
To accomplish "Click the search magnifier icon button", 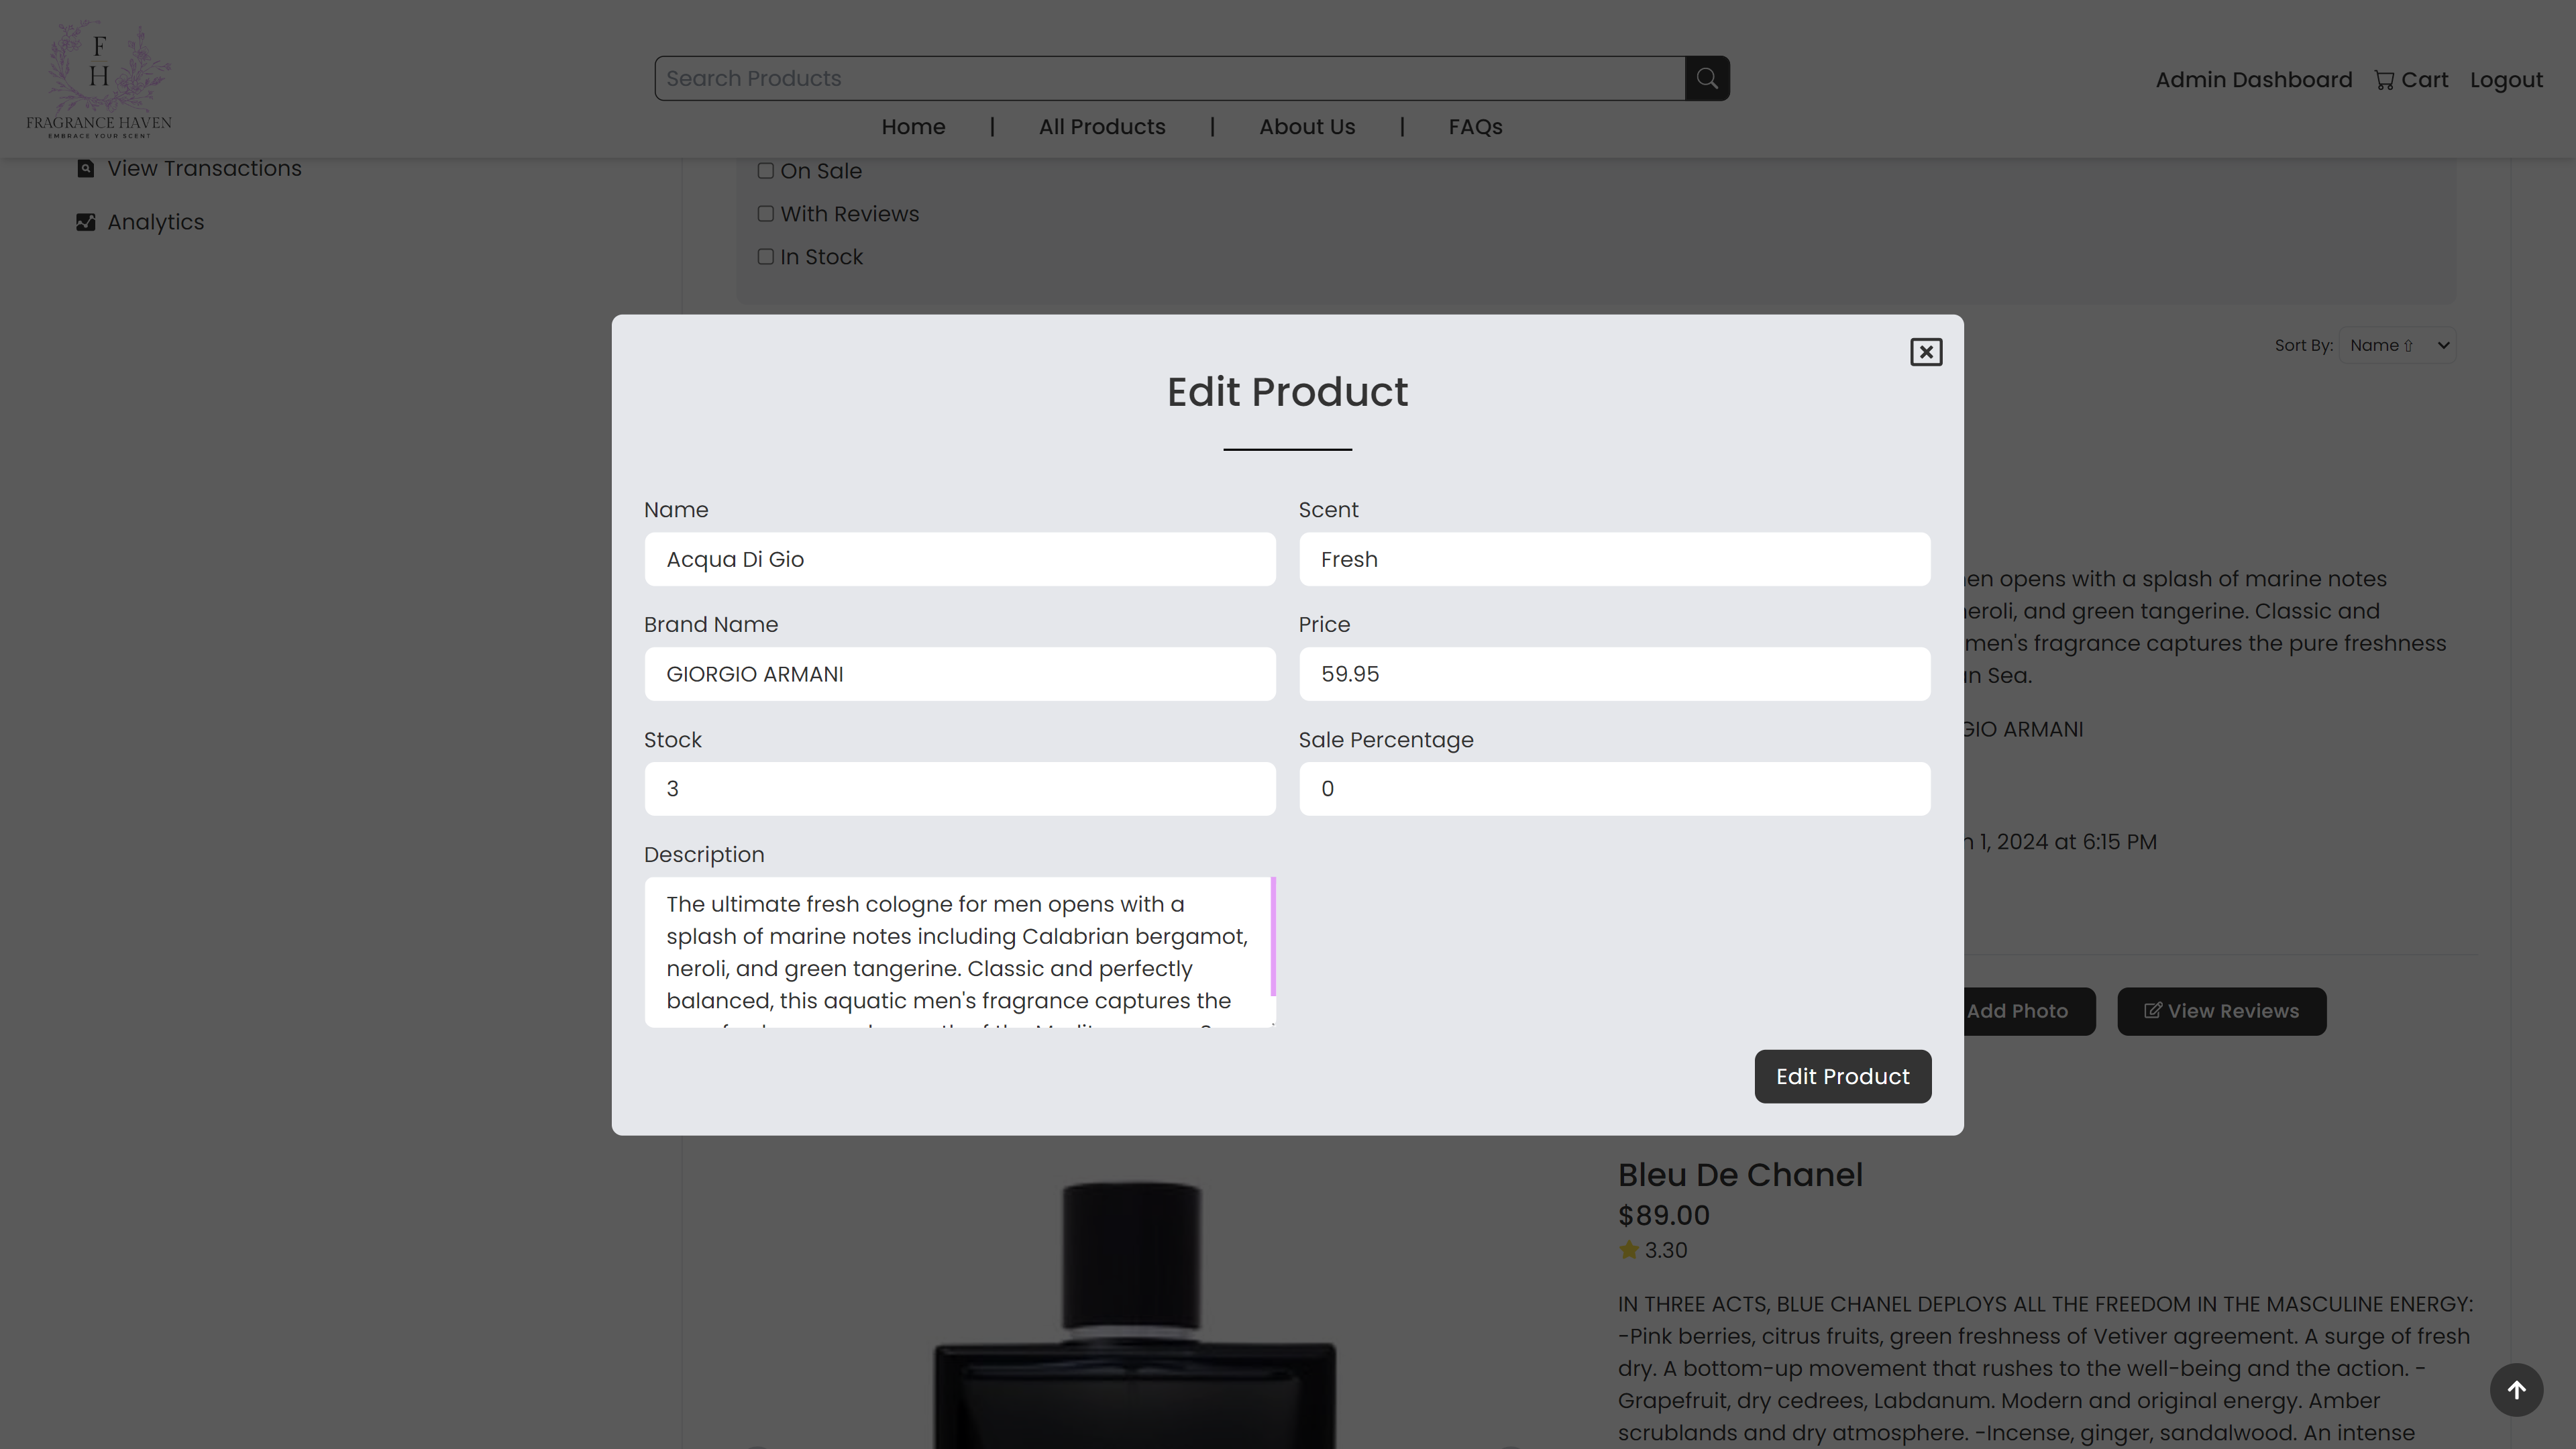I will click(x=1707, y=78).
